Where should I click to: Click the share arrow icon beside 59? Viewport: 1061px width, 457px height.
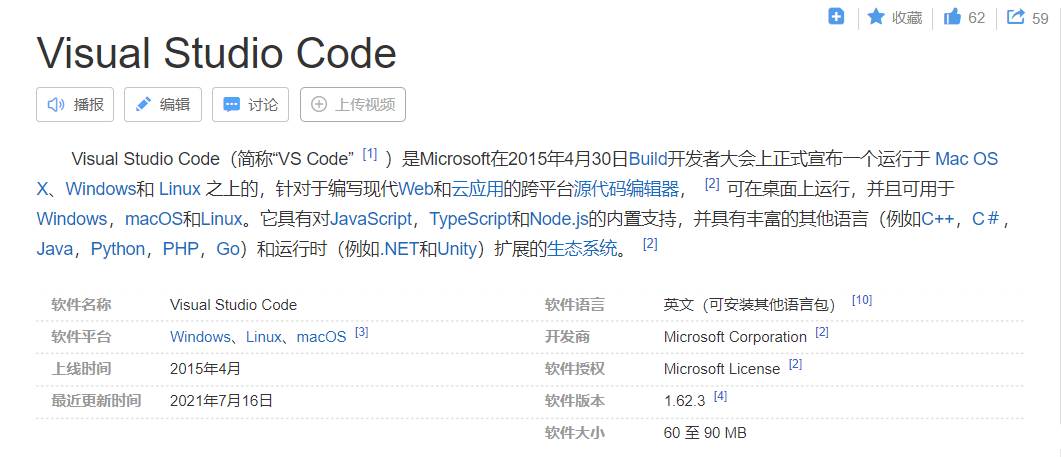coord(1016,18)
